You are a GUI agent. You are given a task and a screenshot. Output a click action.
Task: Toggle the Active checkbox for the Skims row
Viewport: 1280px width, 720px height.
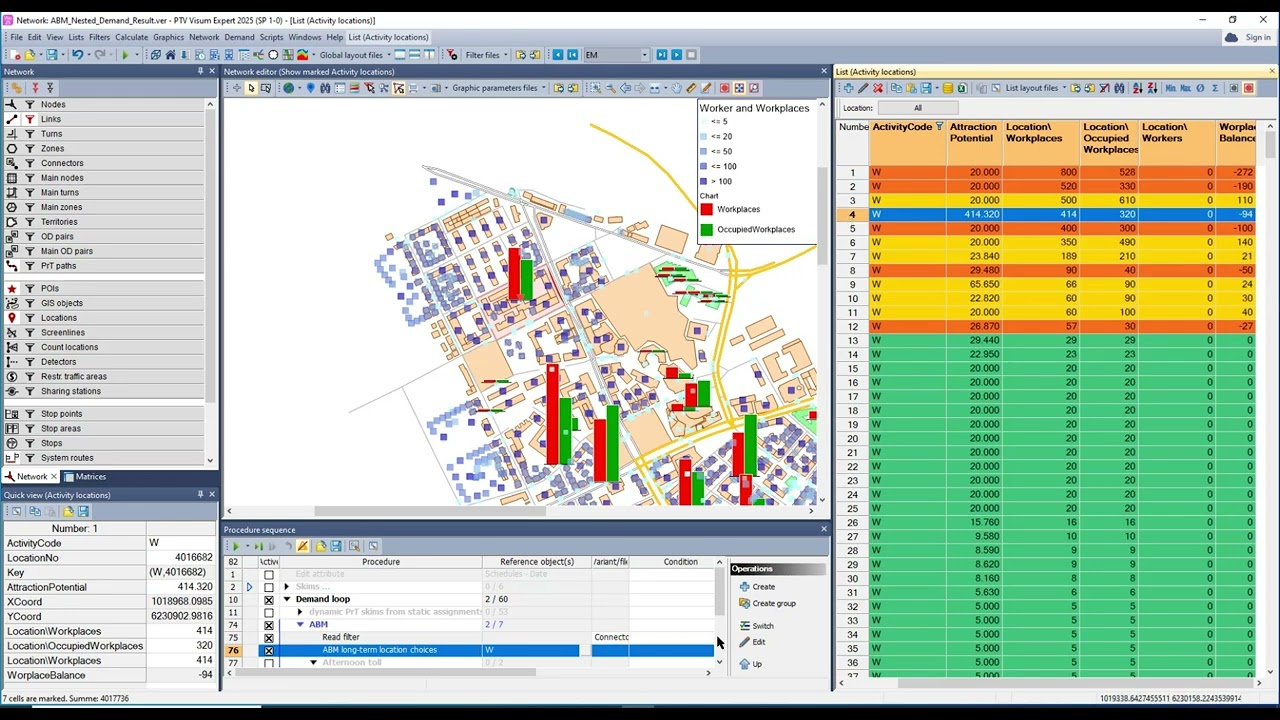coord(268,587)
